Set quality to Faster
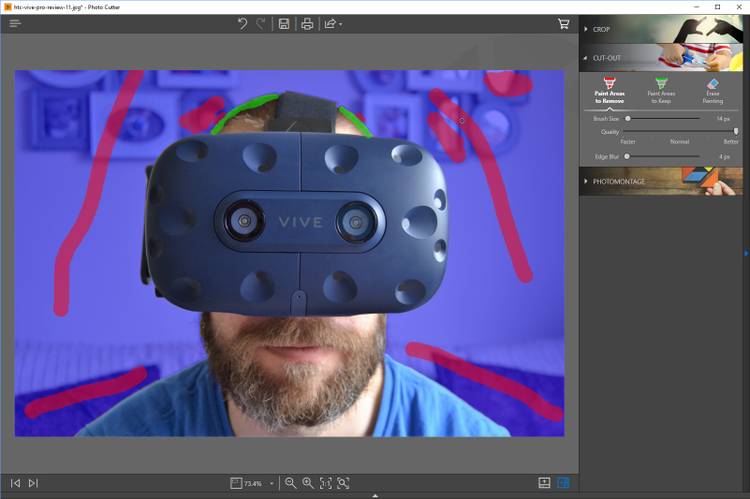Screen dimensions: 750x499 pyautogui.click(x=628, y=142)
